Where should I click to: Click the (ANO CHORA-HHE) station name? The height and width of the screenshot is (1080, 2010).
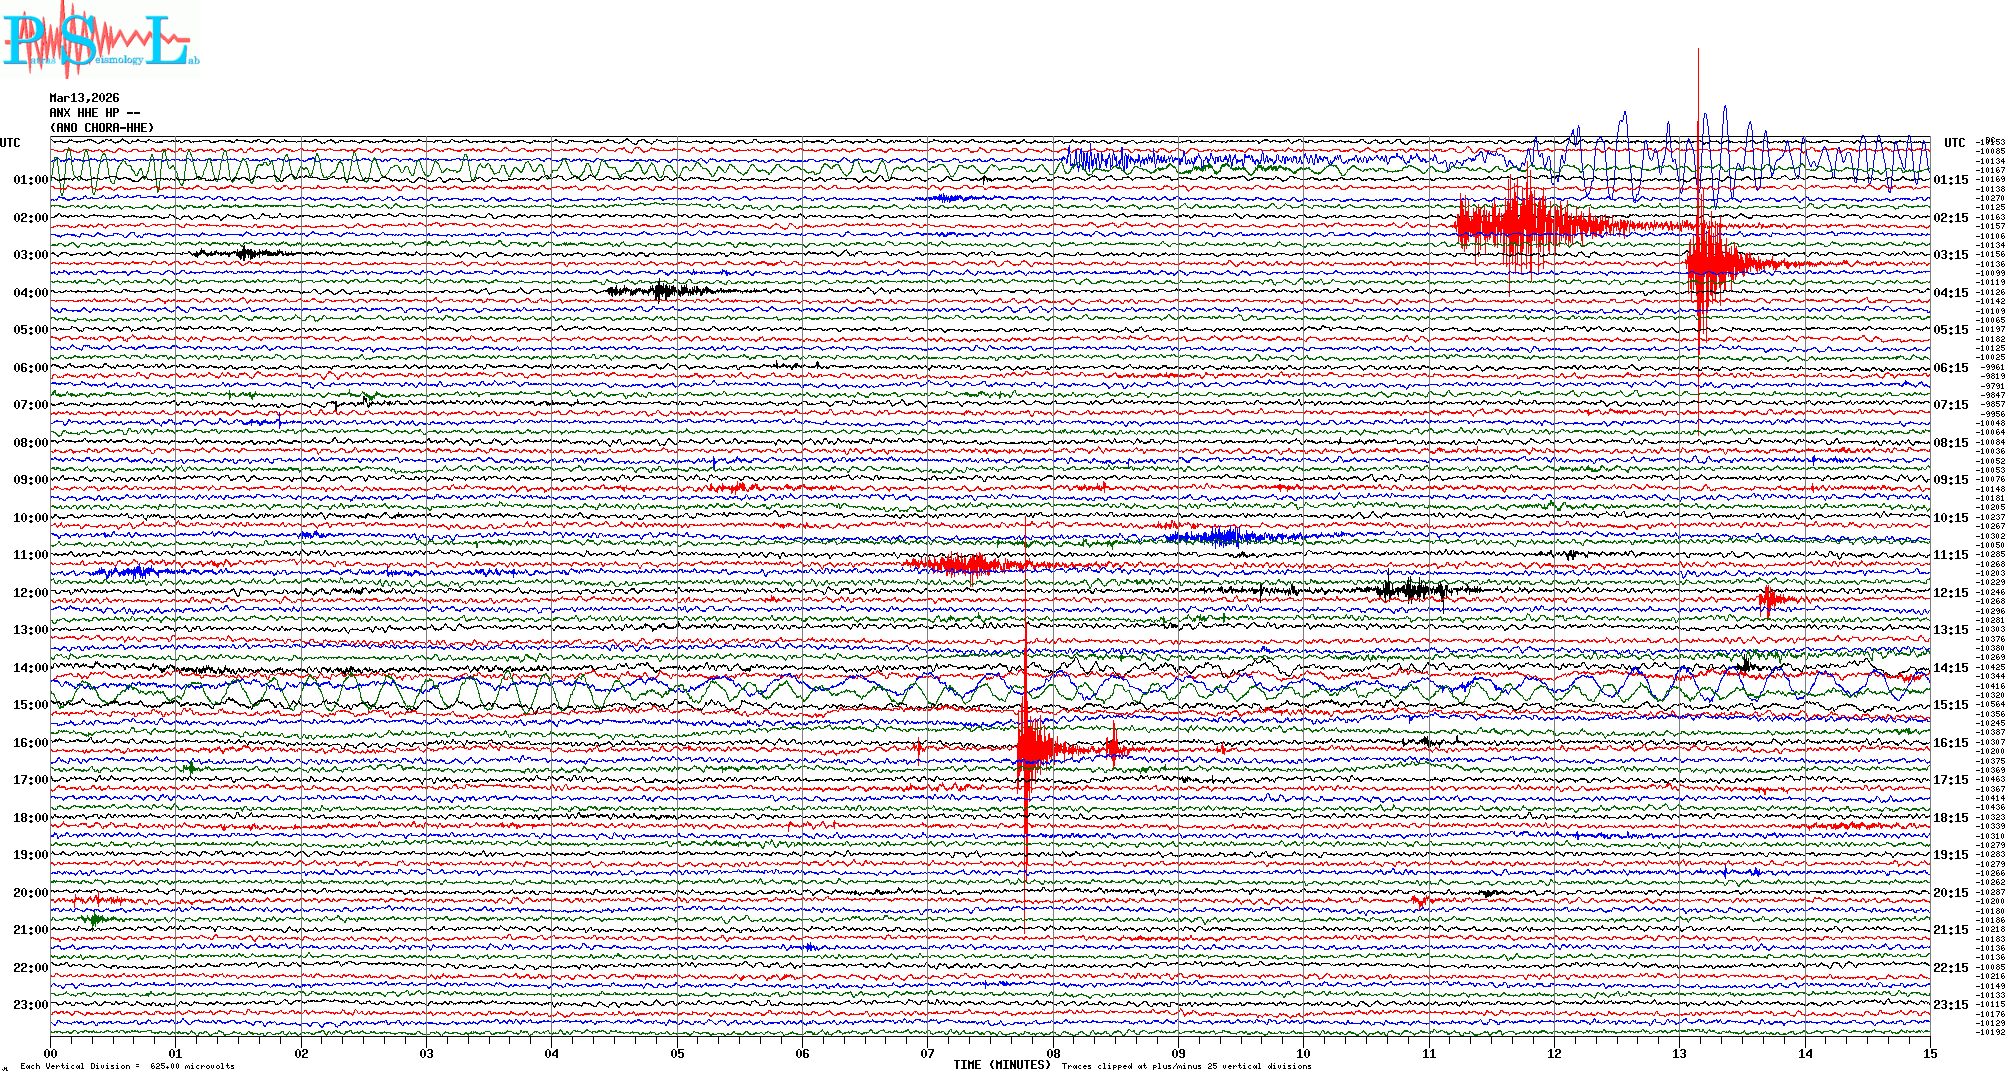point(102,128)
